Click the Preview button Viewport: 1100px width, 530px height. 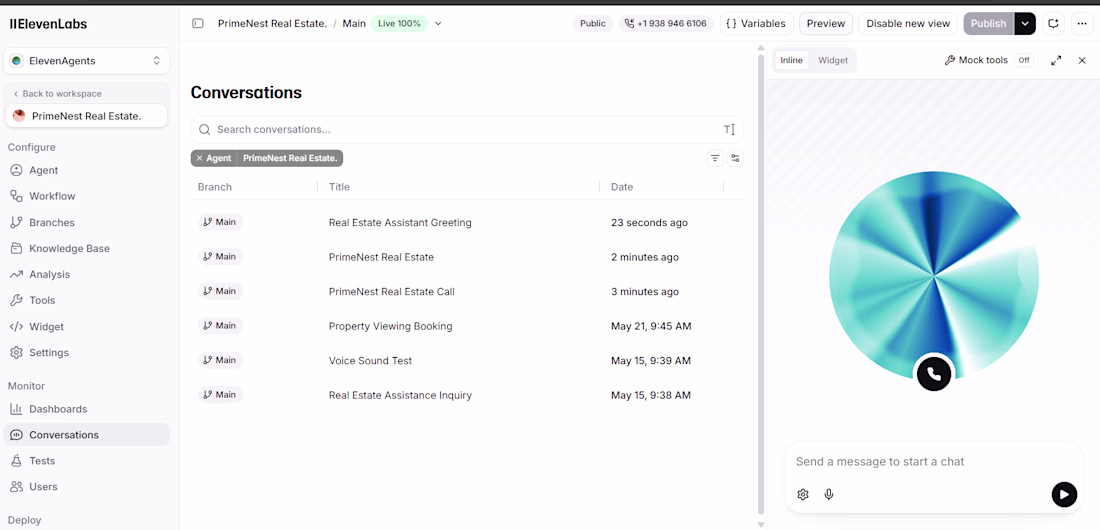coord(826,23)
